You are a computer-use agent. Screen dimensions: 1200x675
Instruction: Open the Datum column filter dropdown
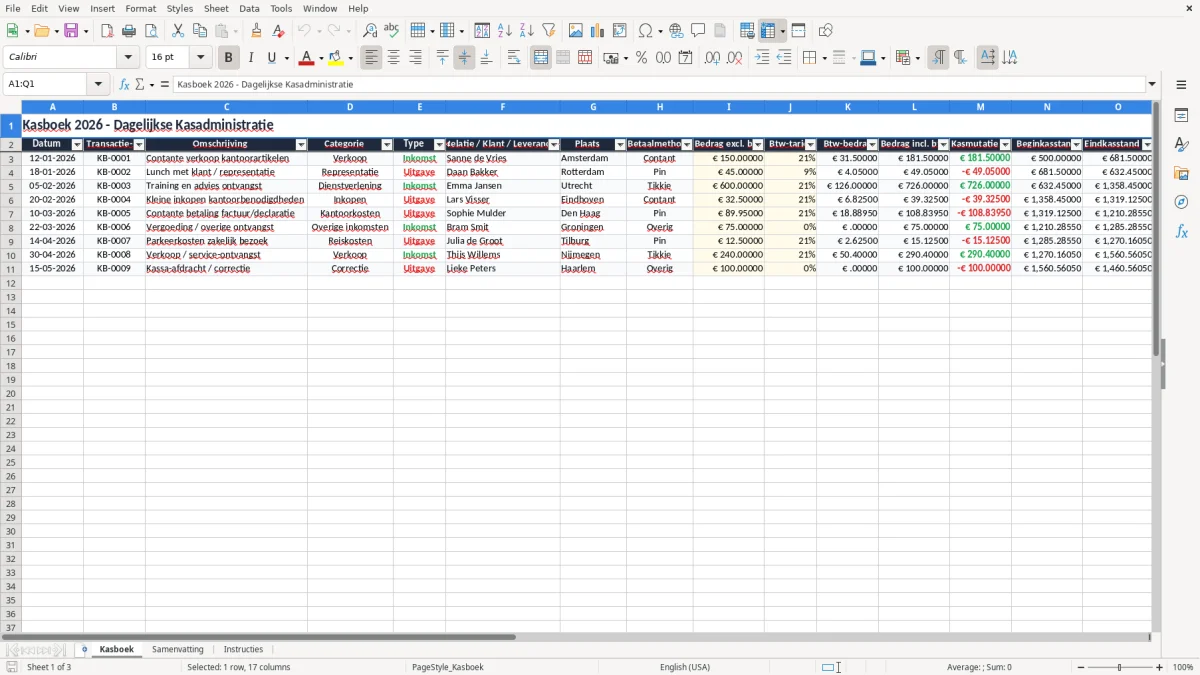(x=77, y=145)
